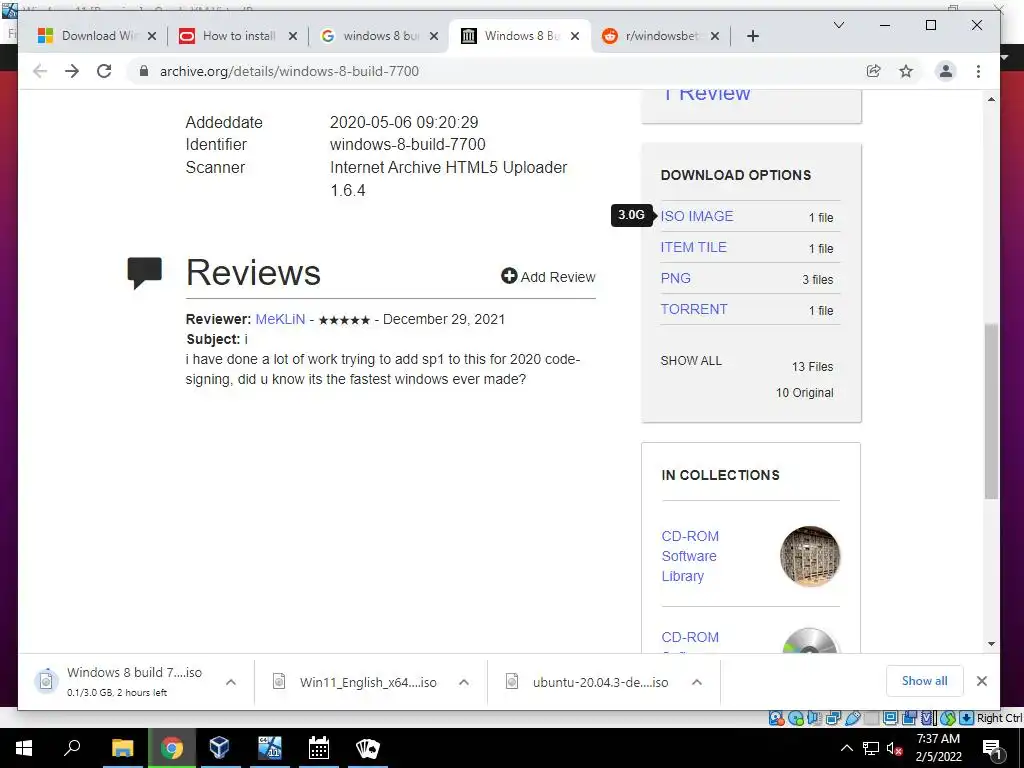Viewport: 1024px width, 768px height.
Task: Open the Windows Start menu
Action: coord(24,748)
